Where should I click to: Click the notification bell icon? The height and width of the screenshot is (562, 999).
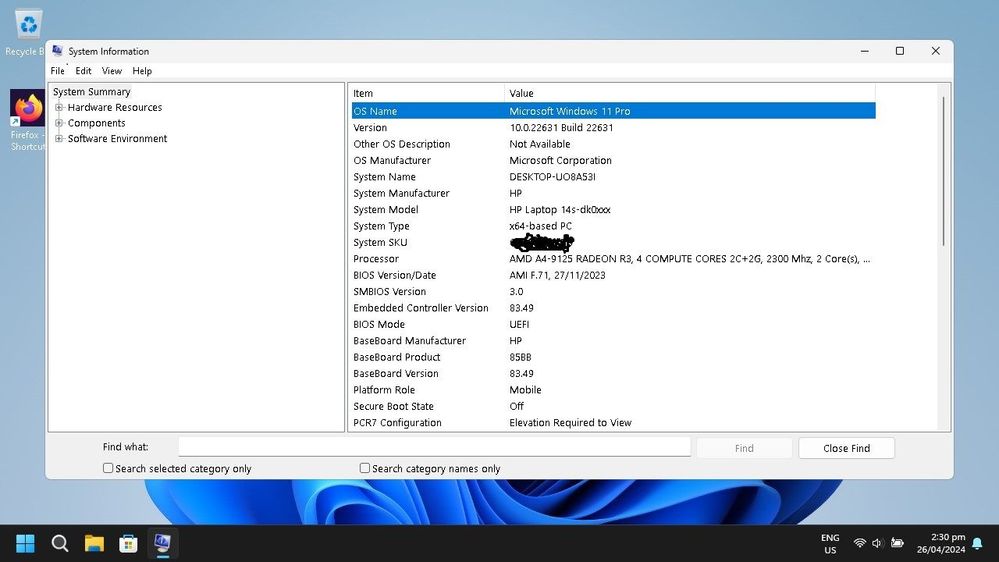pyautogui.click(x=977, y=543)
